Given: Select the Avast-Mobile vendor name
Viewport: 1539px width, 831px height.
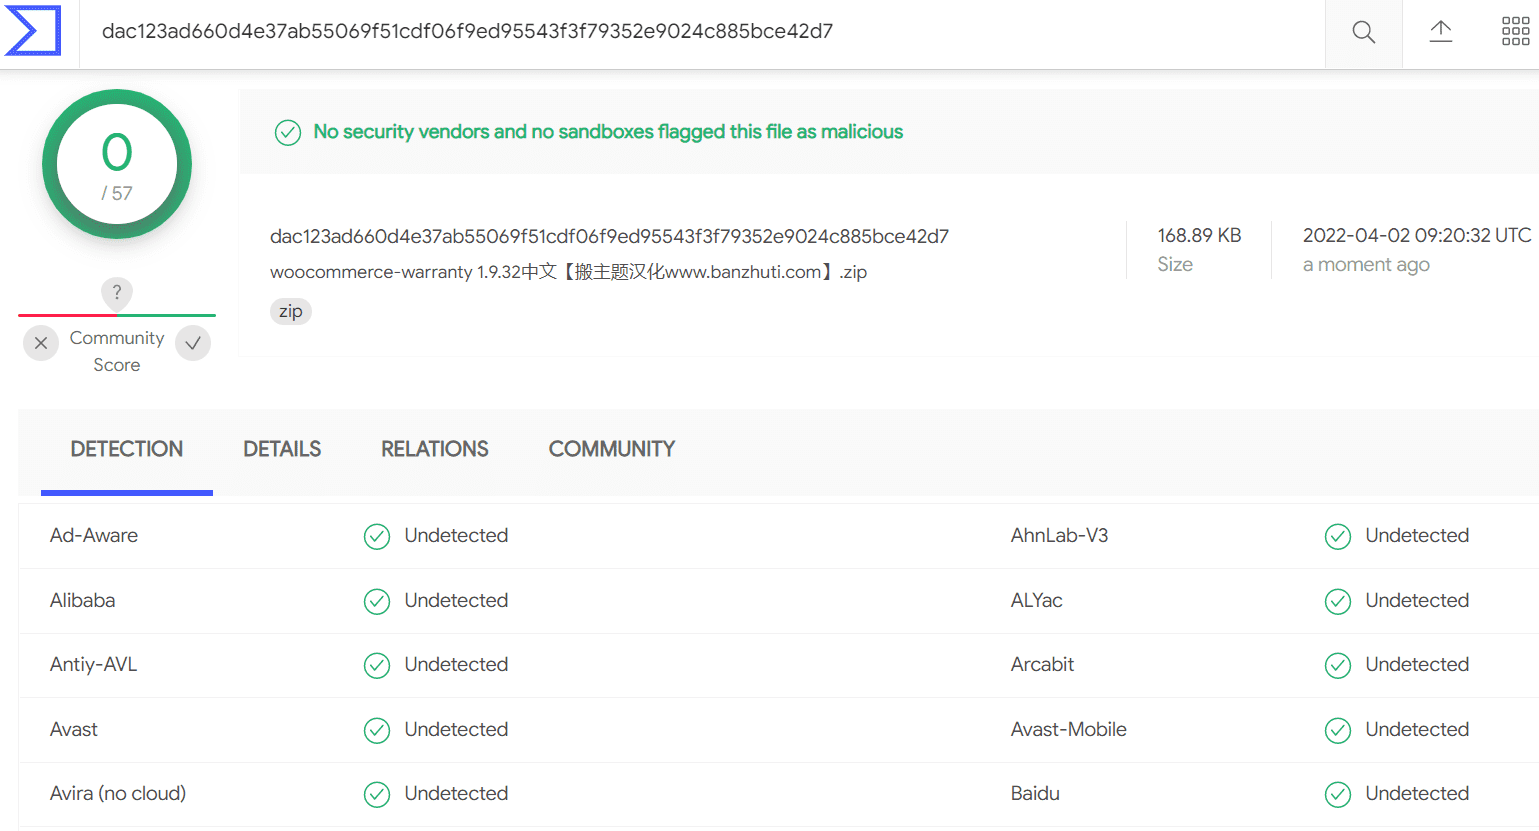Looking at the screenshot, I should point(1069,729).
